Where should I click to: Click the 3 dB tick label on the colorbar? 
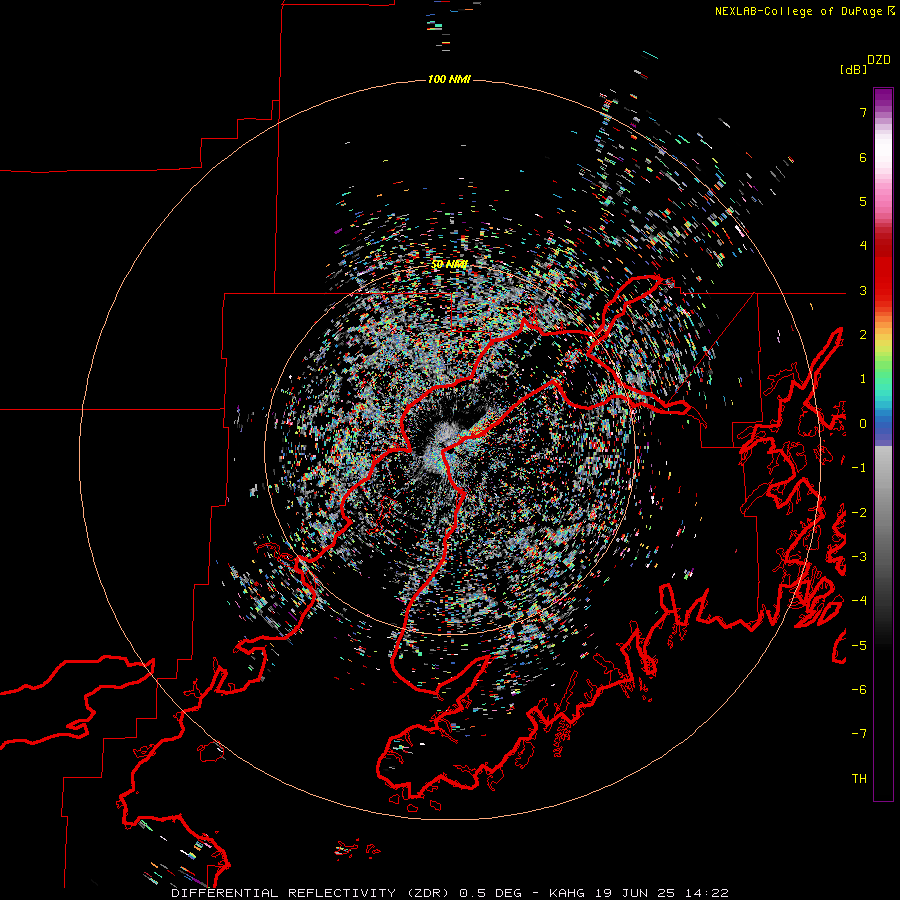pyautogui.click(x=863, y=290)
